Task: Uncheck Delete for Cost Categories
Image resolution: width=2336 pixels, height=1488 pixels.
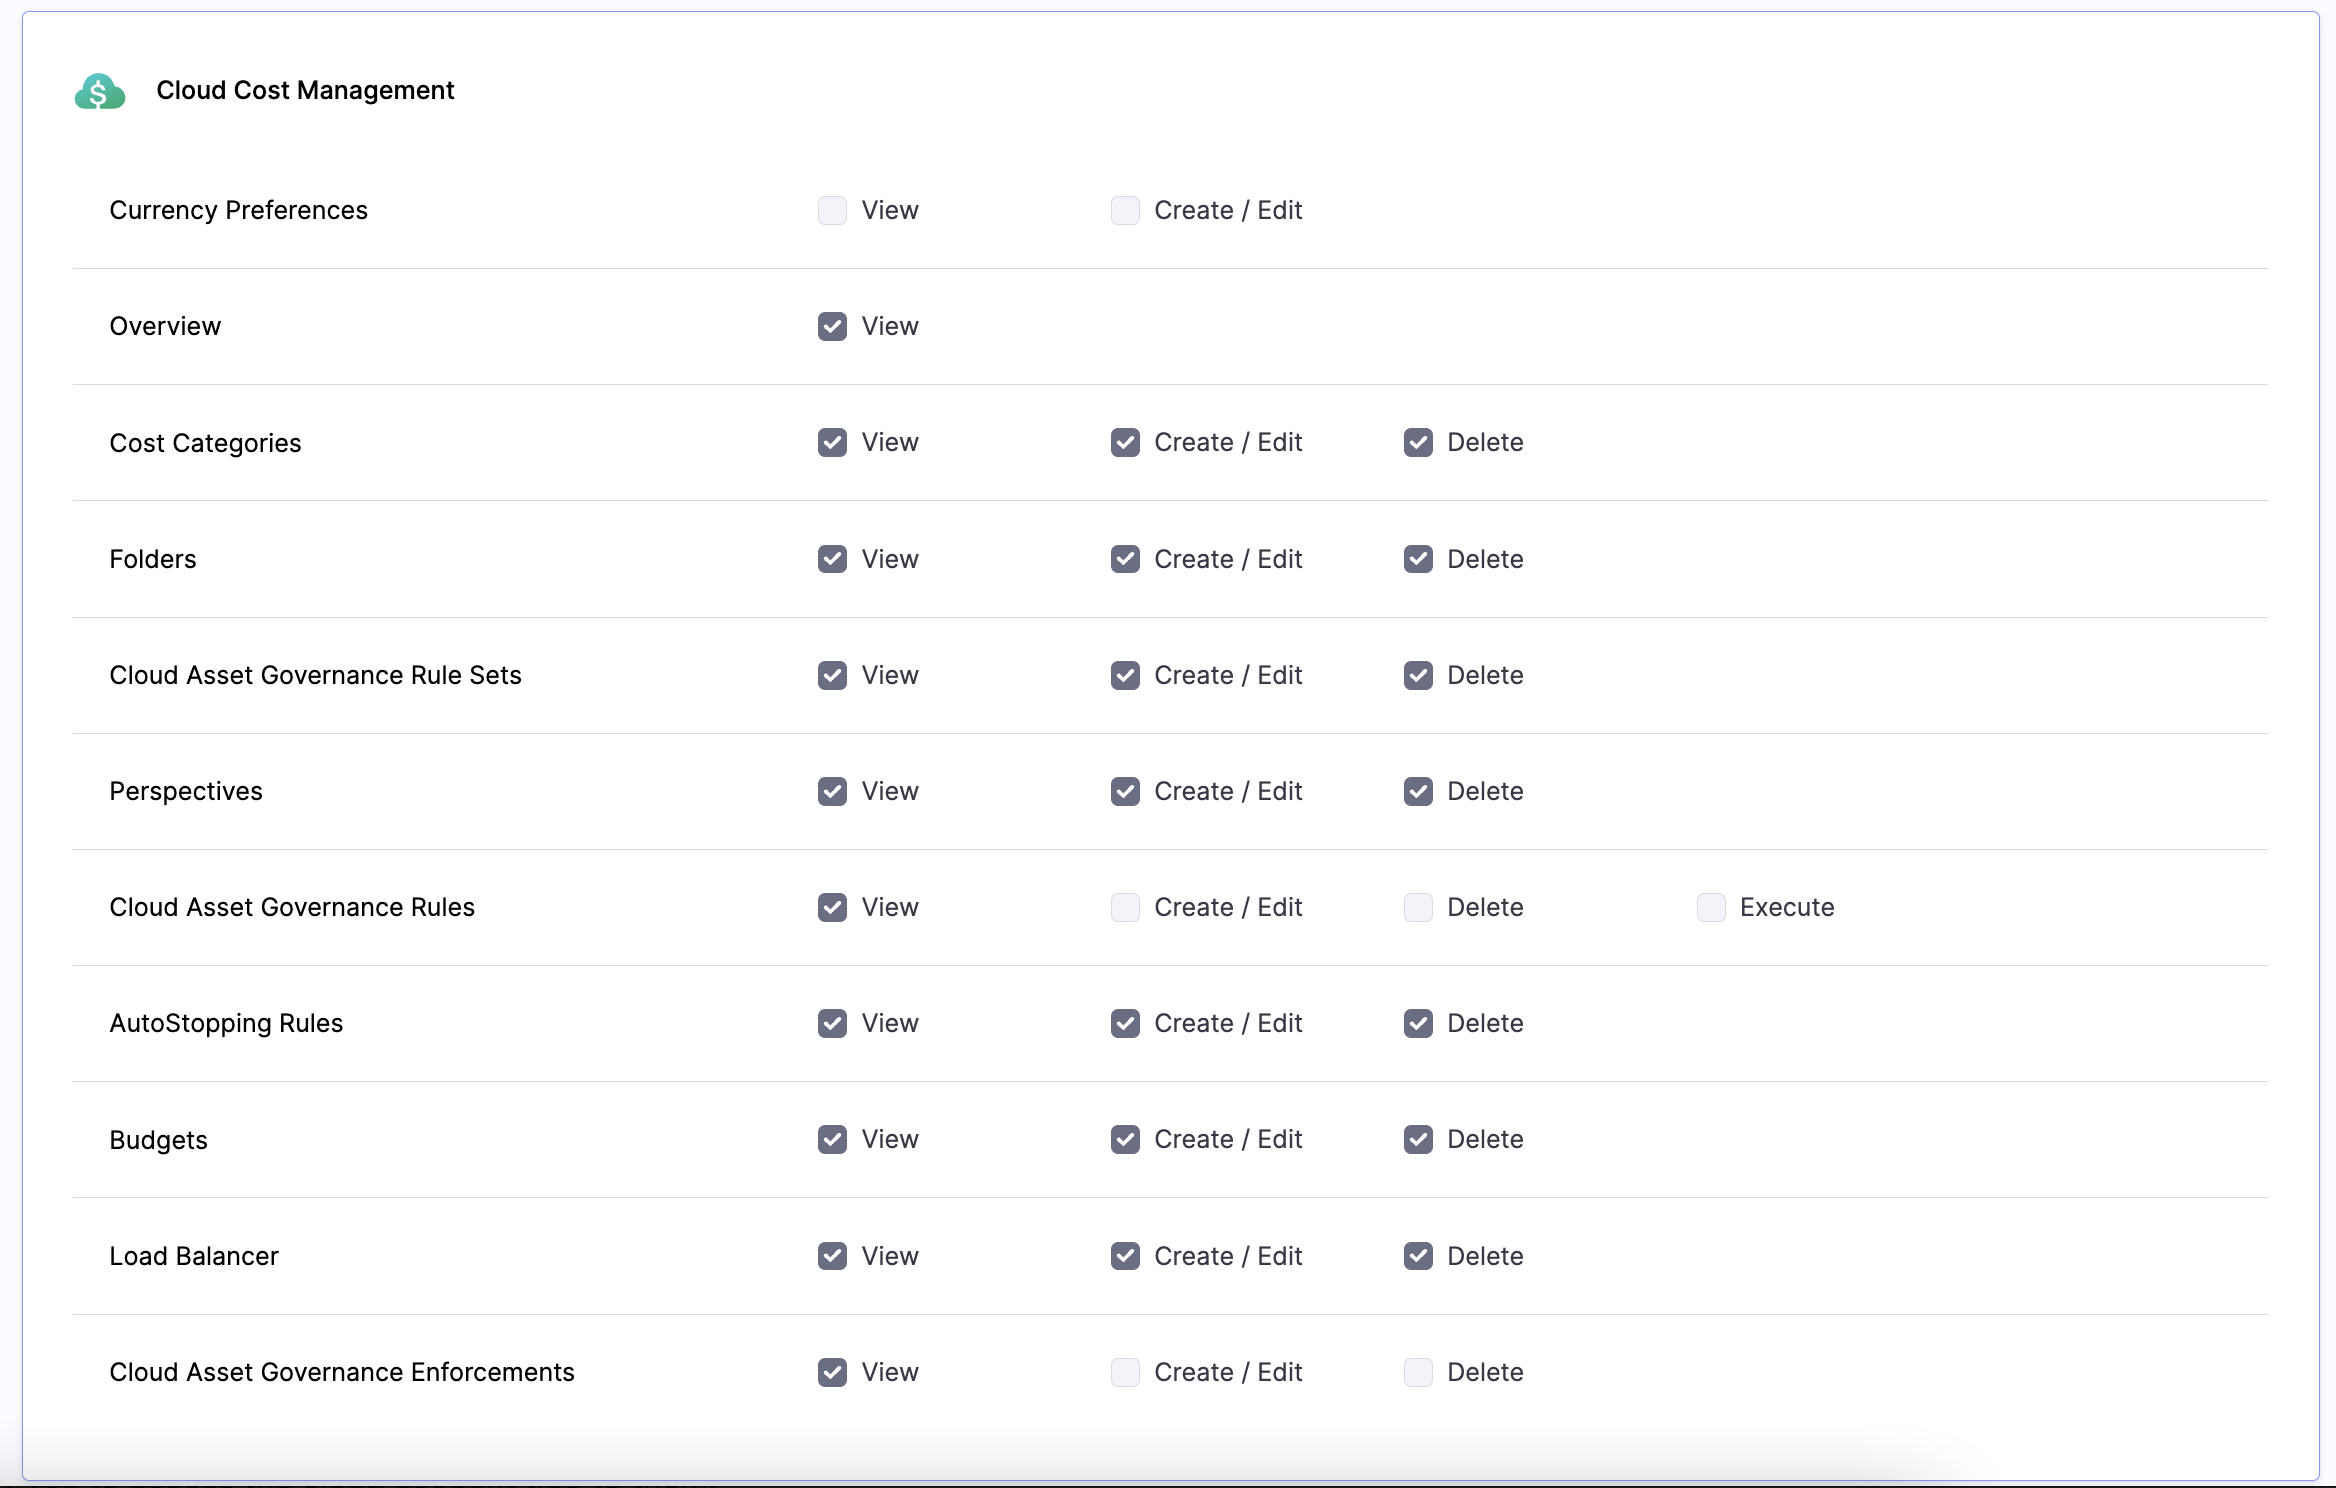Action: (1418, 442)
